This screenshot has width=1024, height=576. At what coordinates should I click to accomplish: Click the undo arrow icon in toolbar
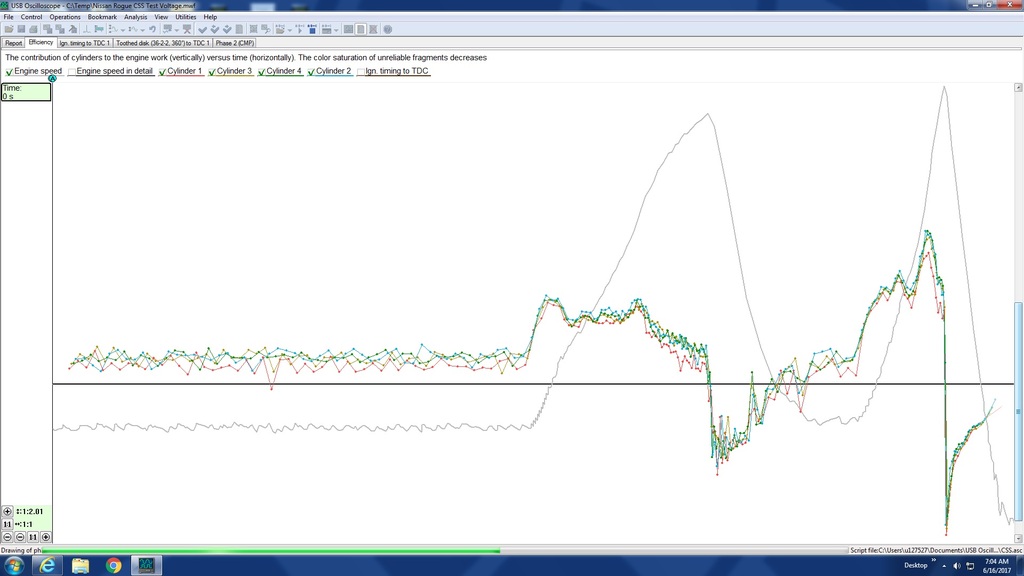[152, 29]
